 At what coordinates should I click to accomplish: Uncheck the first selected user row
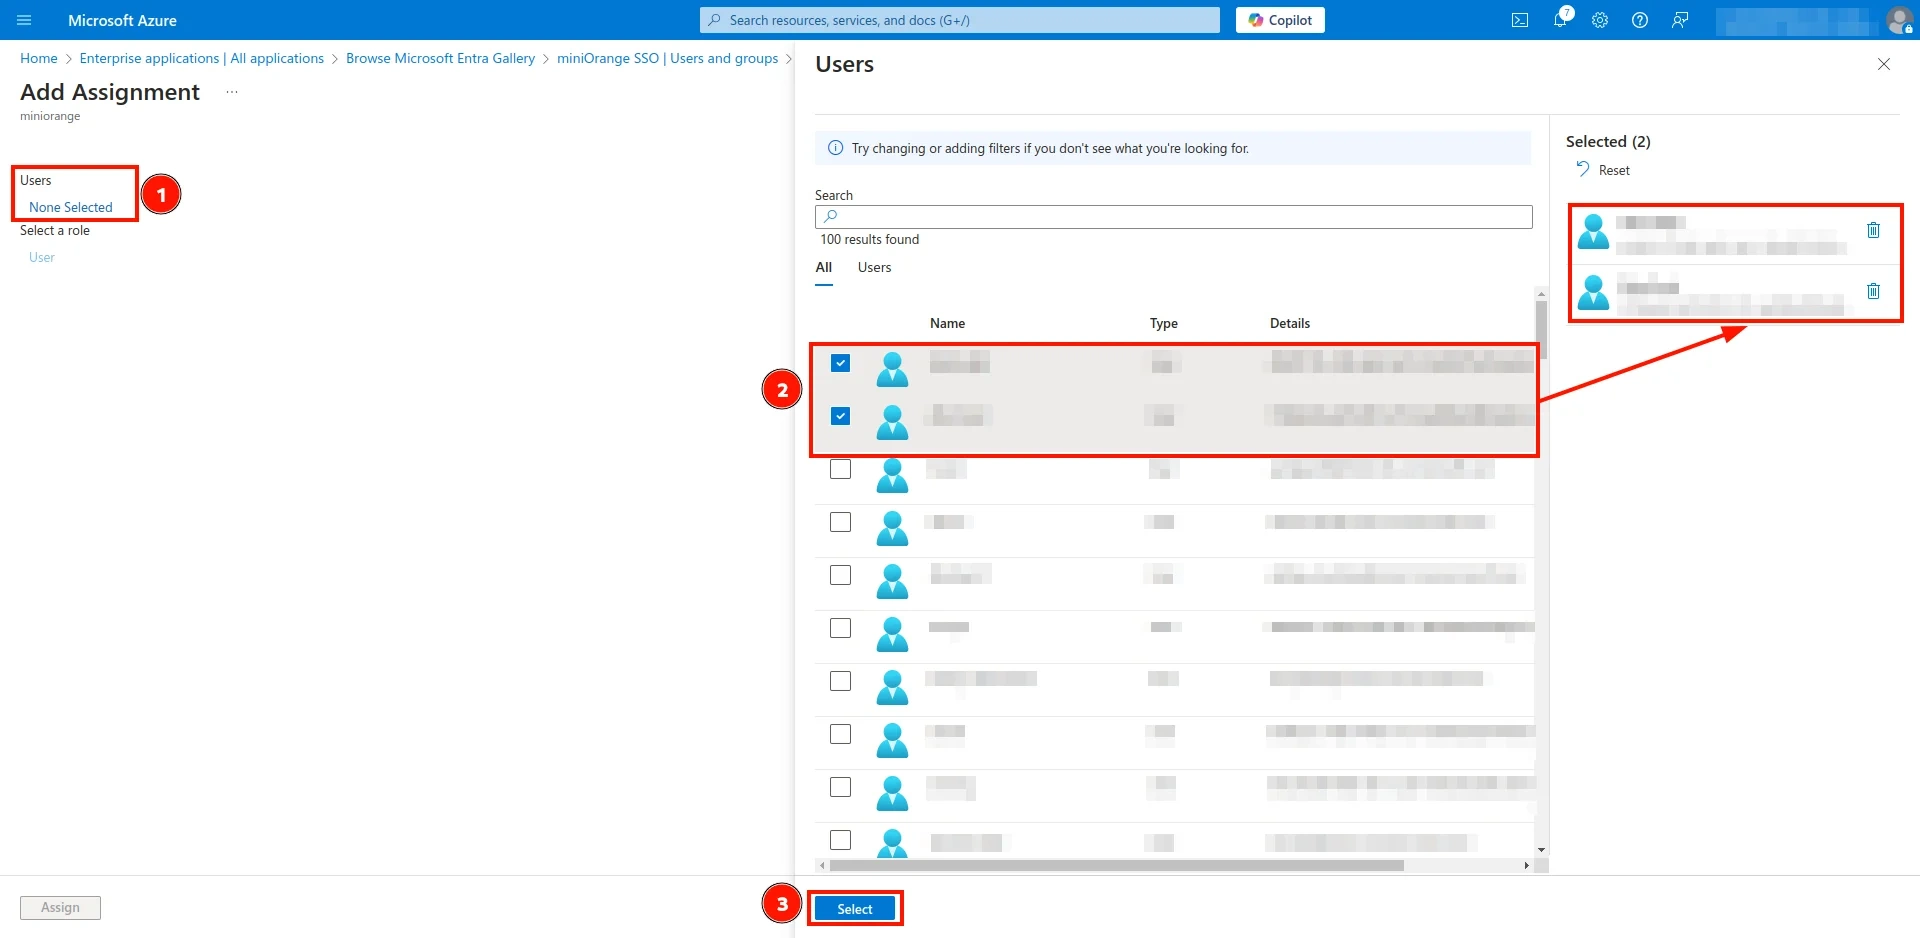click(x=841, y=362)
